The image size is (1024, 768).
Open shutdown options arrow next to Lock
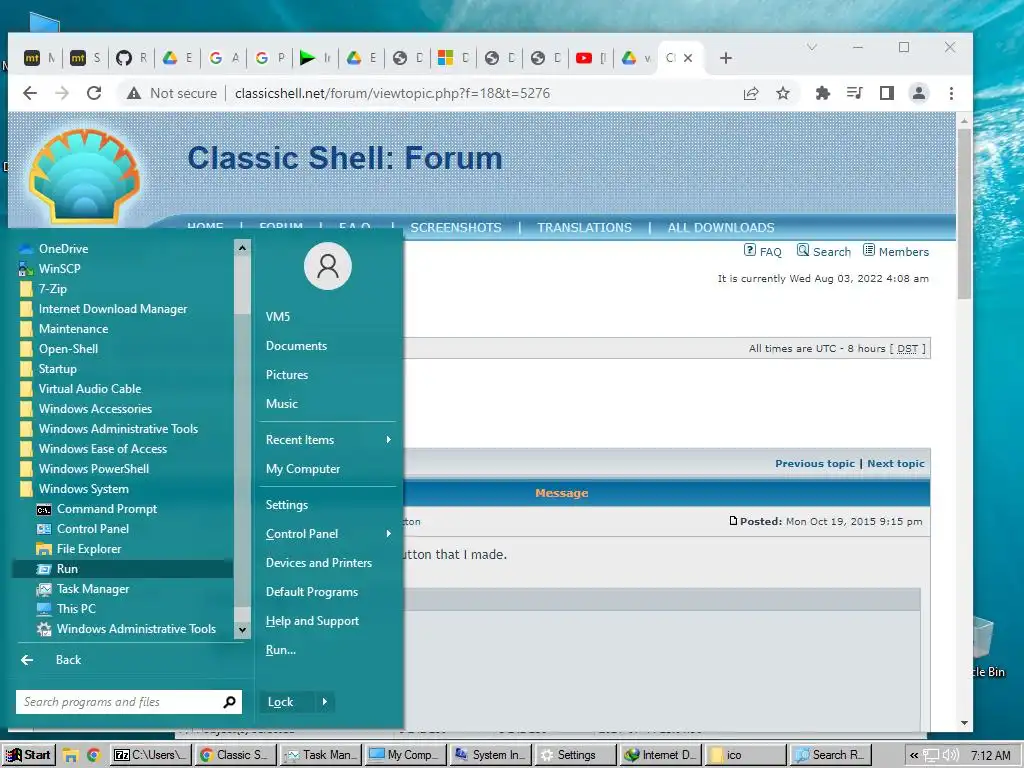pos(325,702)
